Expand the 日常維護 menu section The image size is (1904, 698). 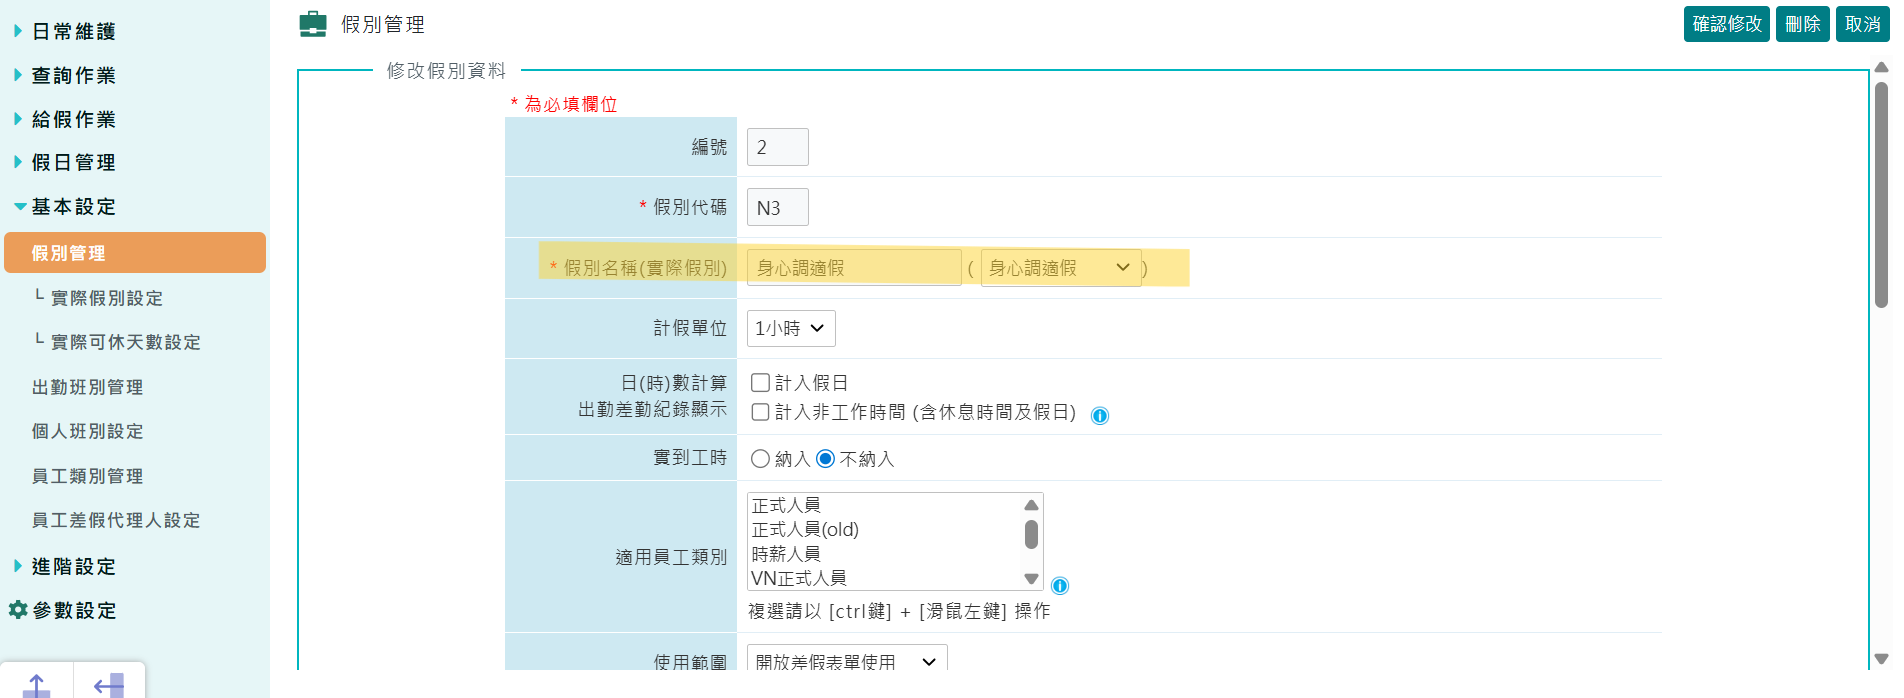[x=73, y=32]
